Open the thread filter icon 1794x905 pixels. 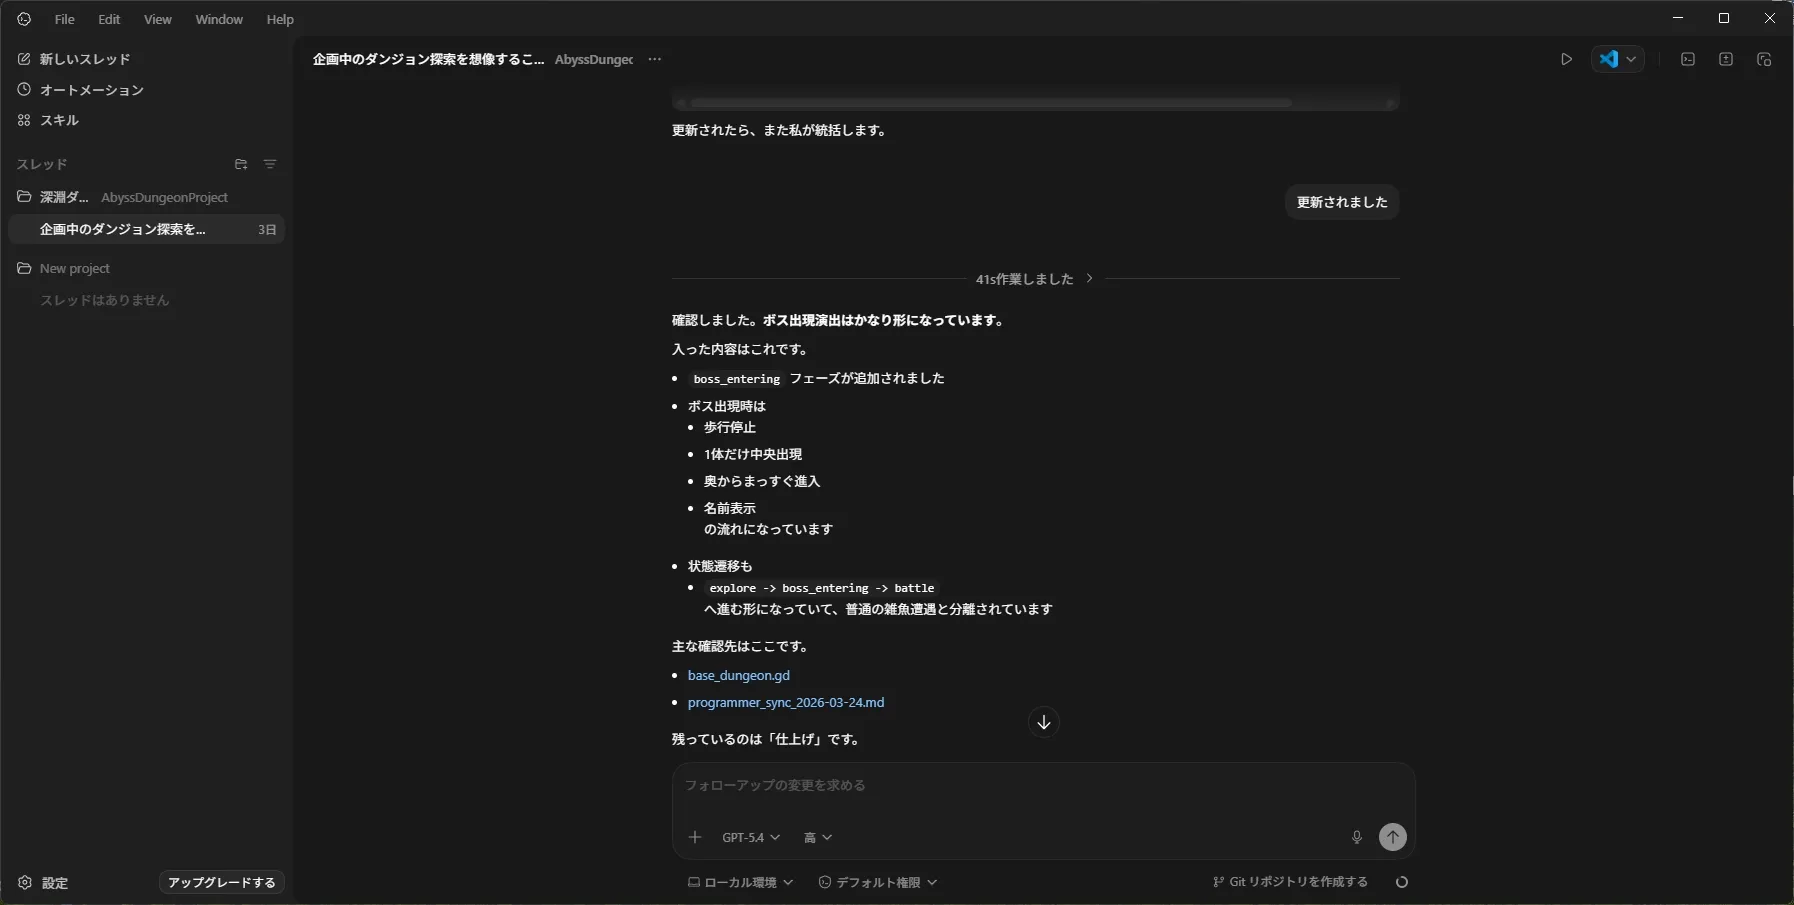click(x=271, y=164)
